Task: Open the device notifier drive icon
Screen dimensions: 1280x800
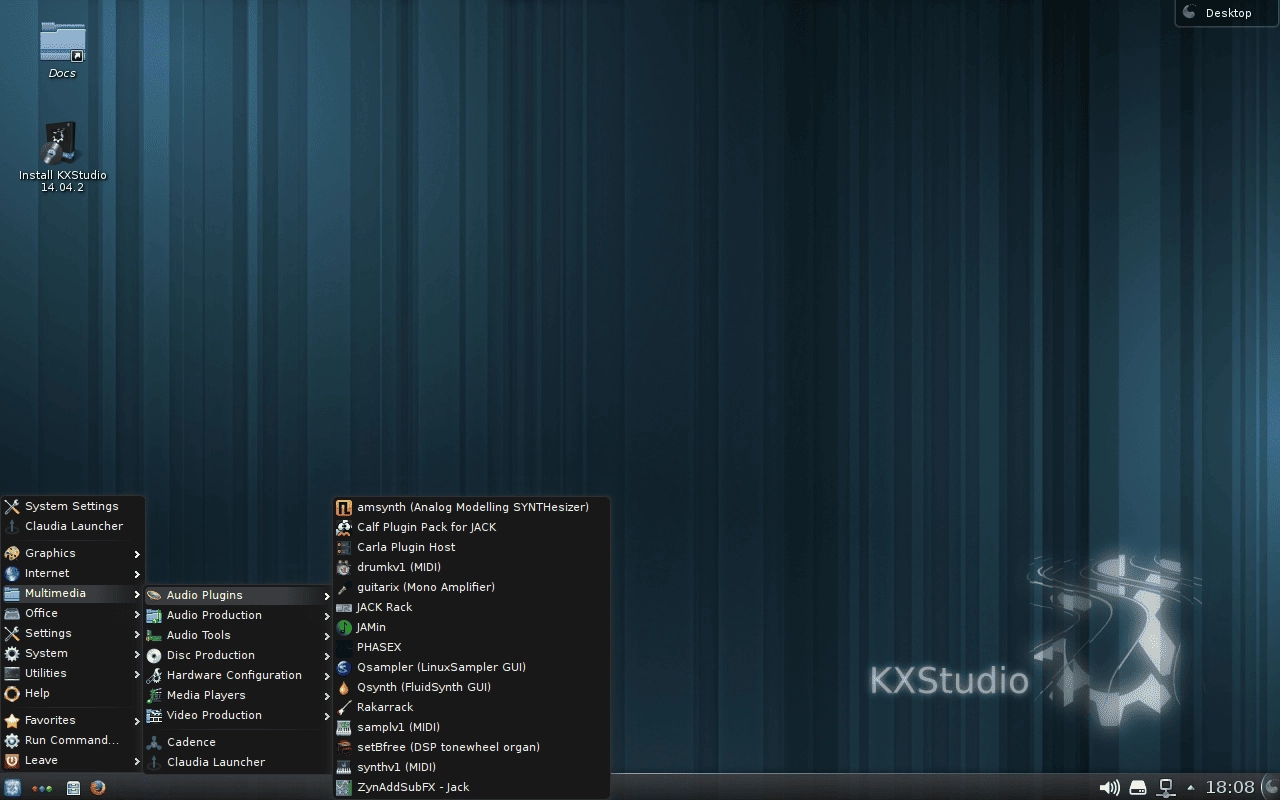Action: pyautogui.click(x=1138, y=788)
